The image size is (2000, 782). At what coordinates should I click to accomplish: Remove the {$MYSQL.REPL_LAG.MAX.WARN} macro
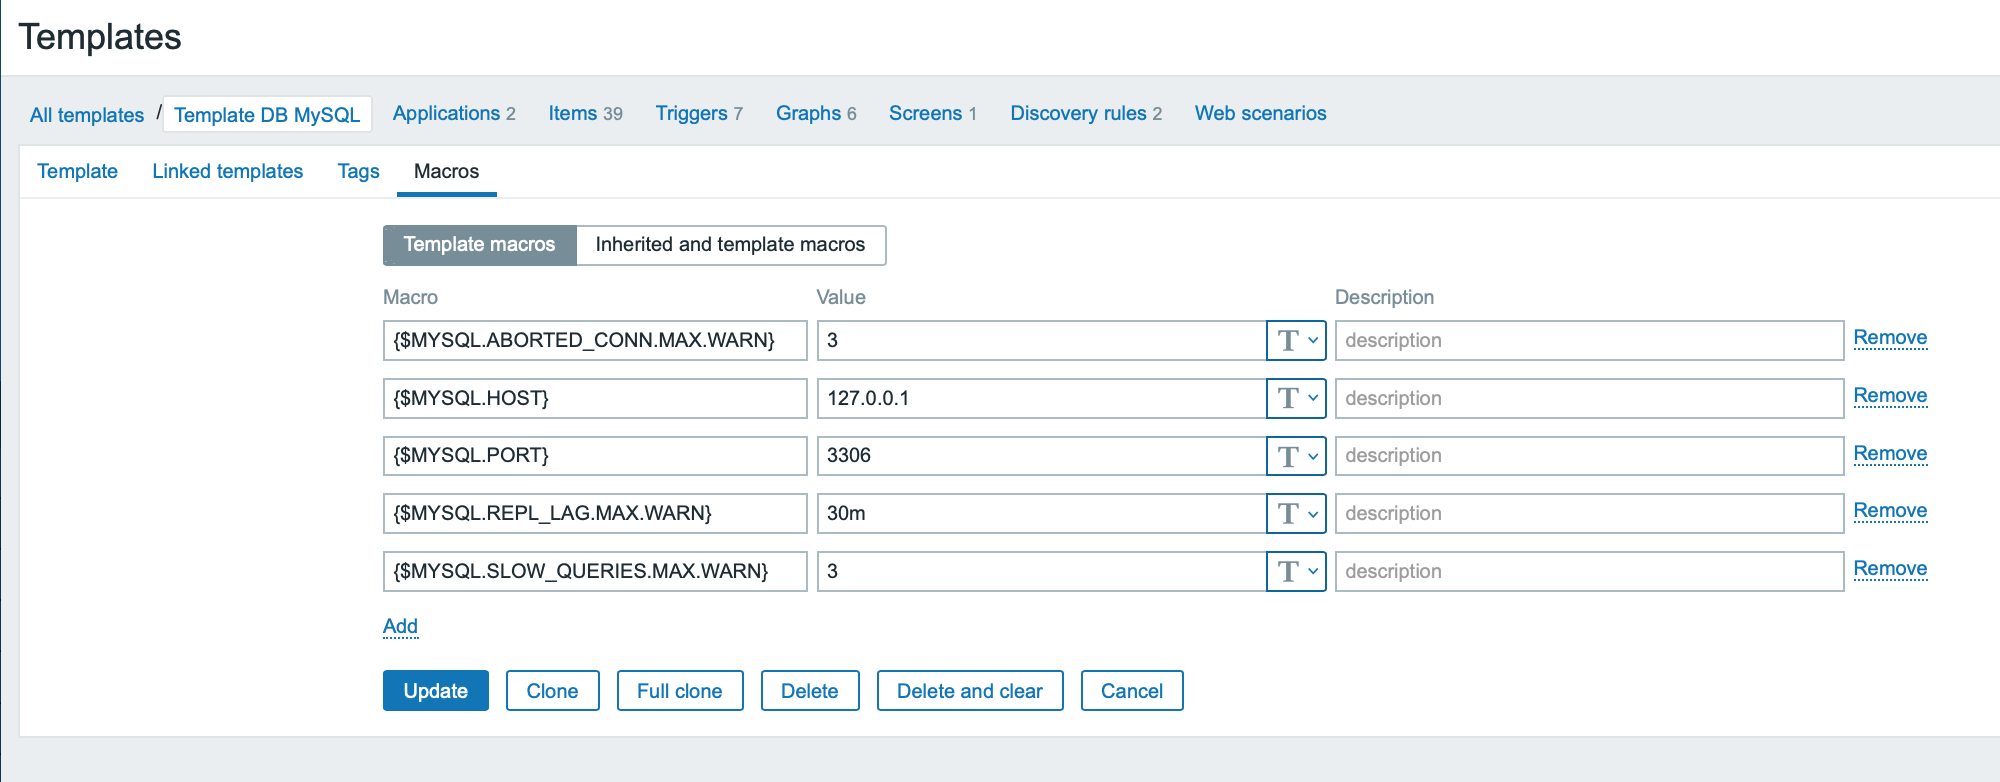pos(1890,511)
